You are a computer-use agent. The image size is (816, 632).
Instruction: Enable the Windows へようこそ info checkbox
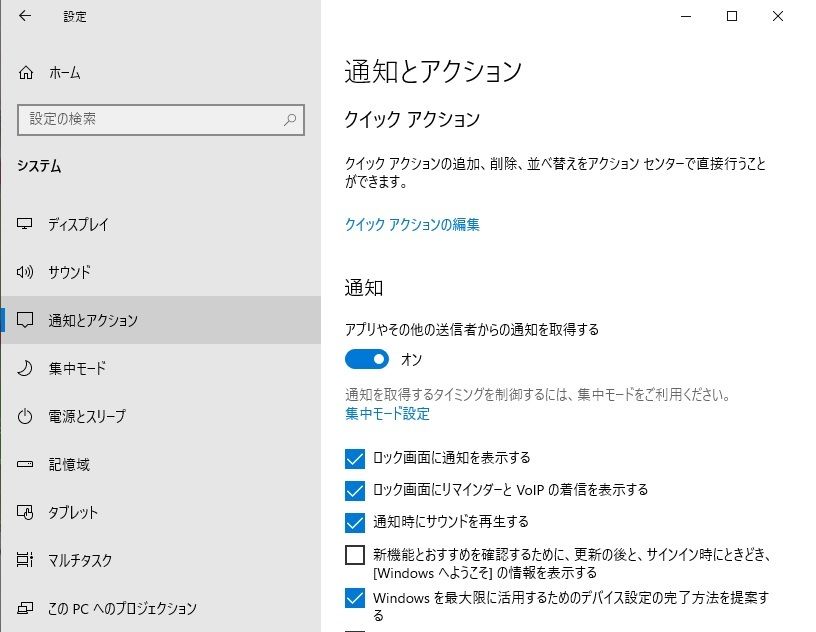(x=355, y=555)
